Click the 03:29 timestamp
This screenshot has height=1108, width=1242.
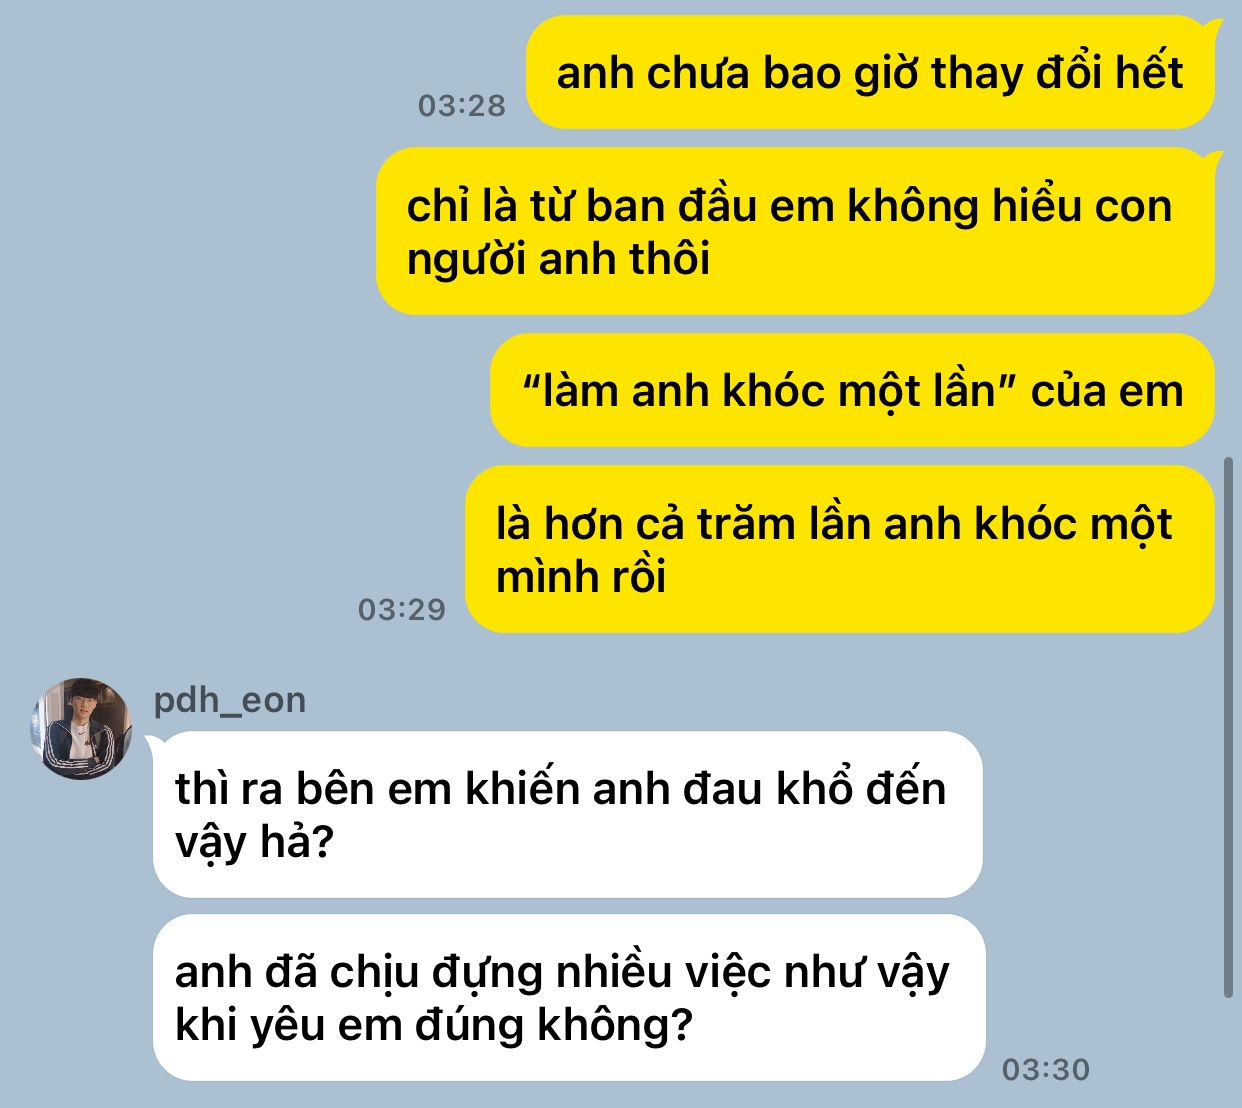[401, 609]
